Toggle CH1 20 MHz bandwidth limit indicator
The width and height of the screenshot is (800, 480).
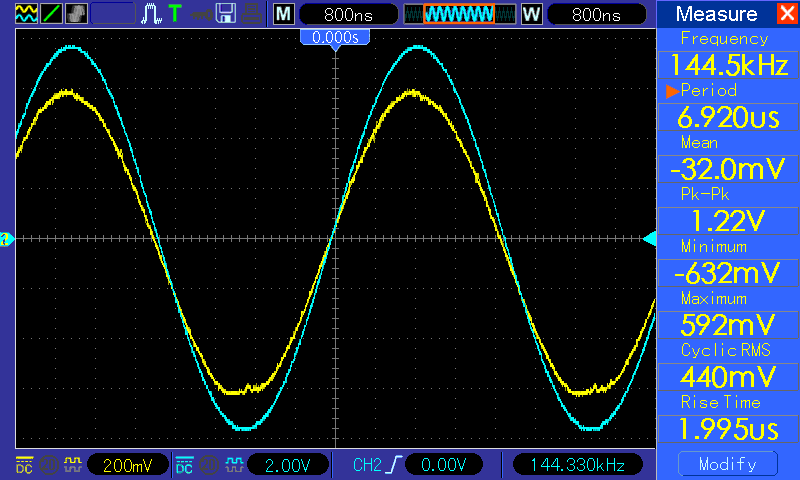point(49,465)
